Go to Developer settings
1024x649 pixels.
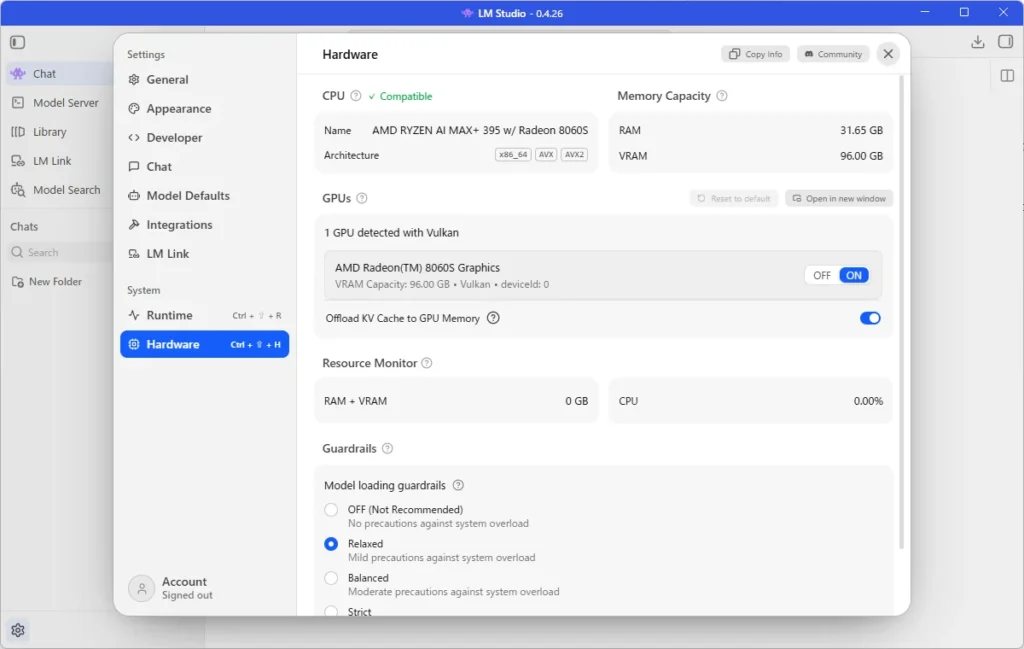(204, 138)
